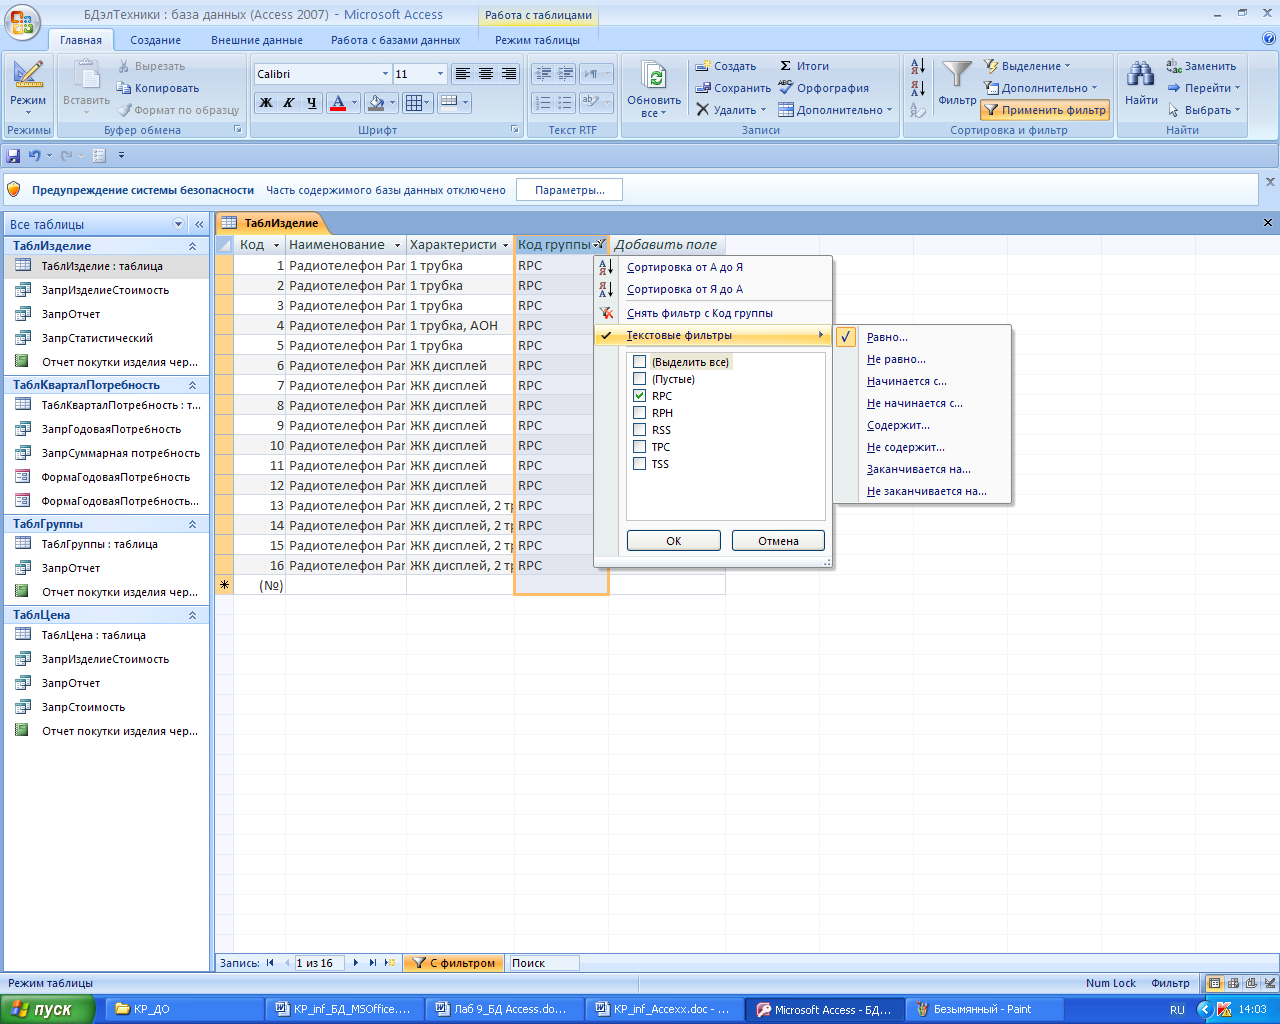Click Отмена in filter popup
This screenshot has width=1280, height=1024.
coord(778,541)
